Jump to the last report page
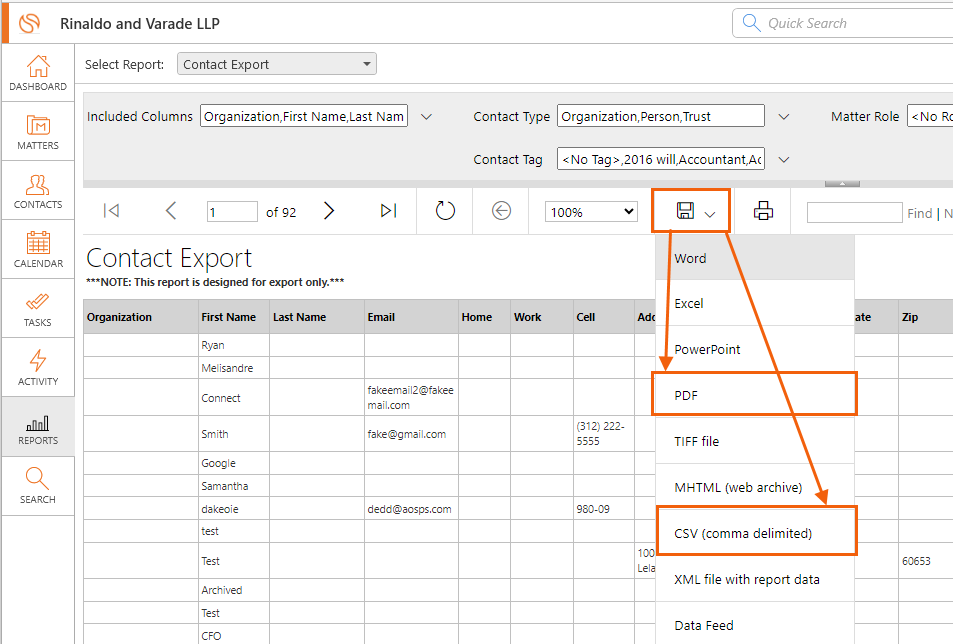The height and width of the screenshot is (644, 953). pos(388,211)
